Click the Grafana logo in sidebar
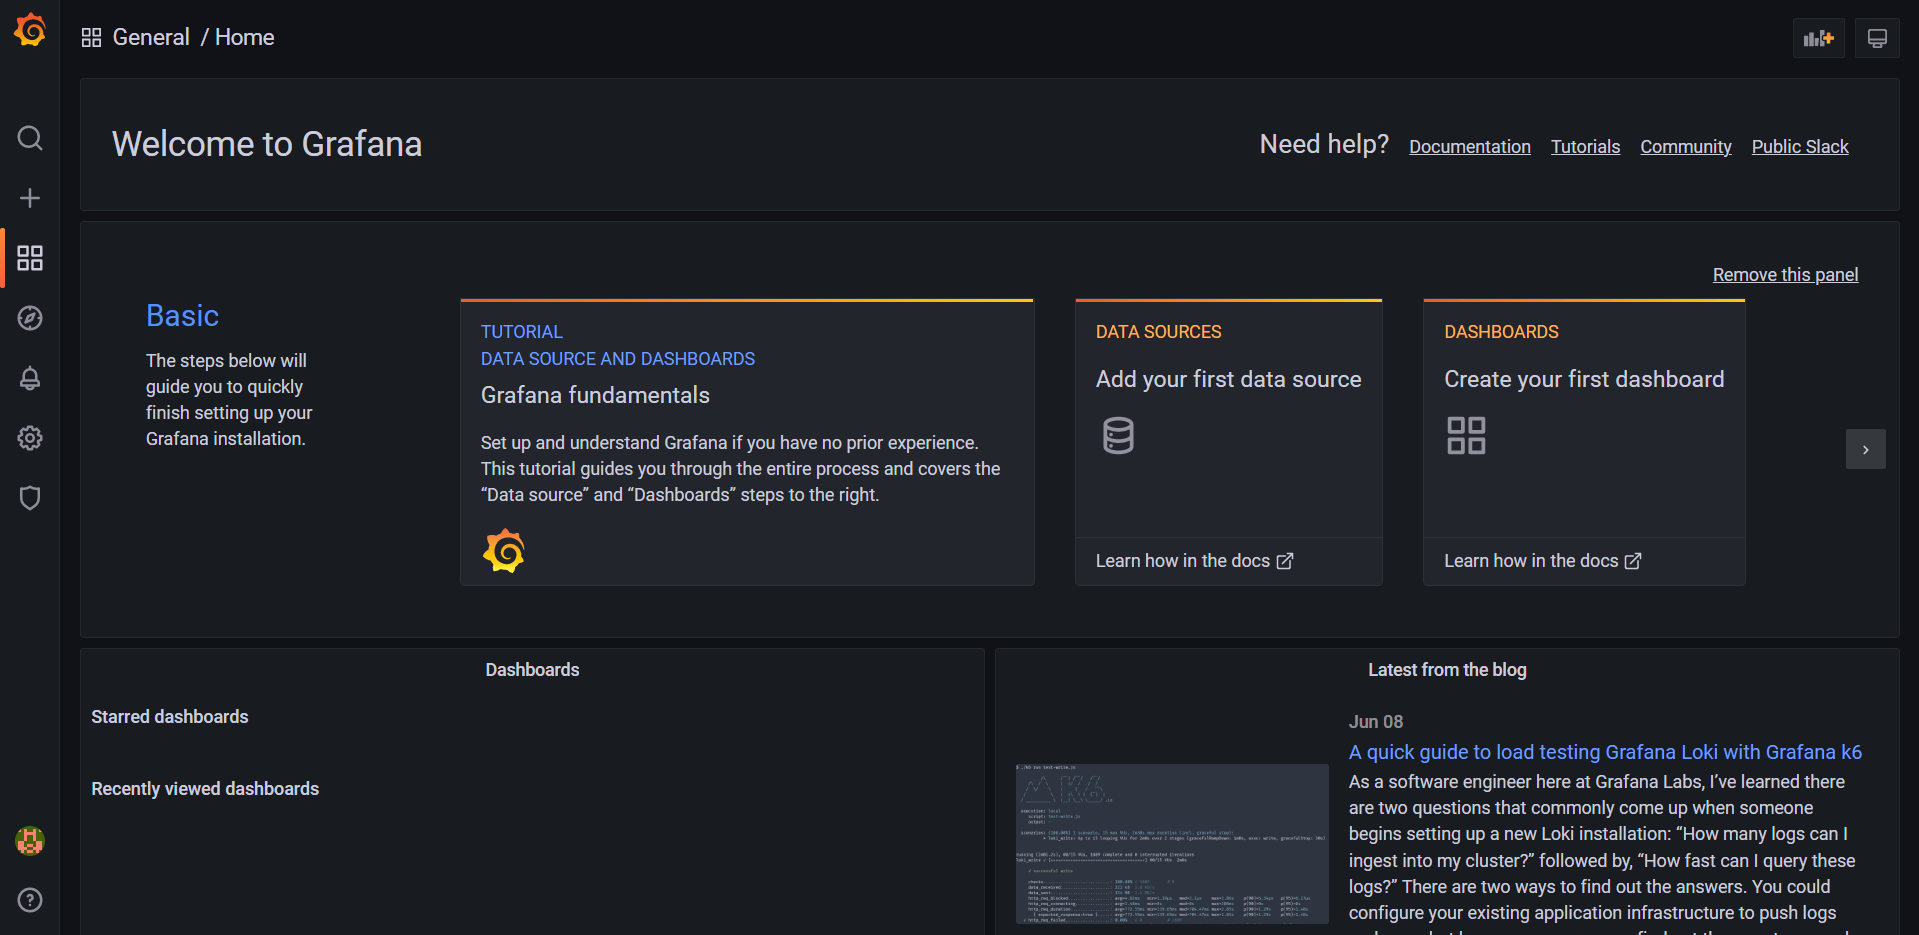 point(30,31)
